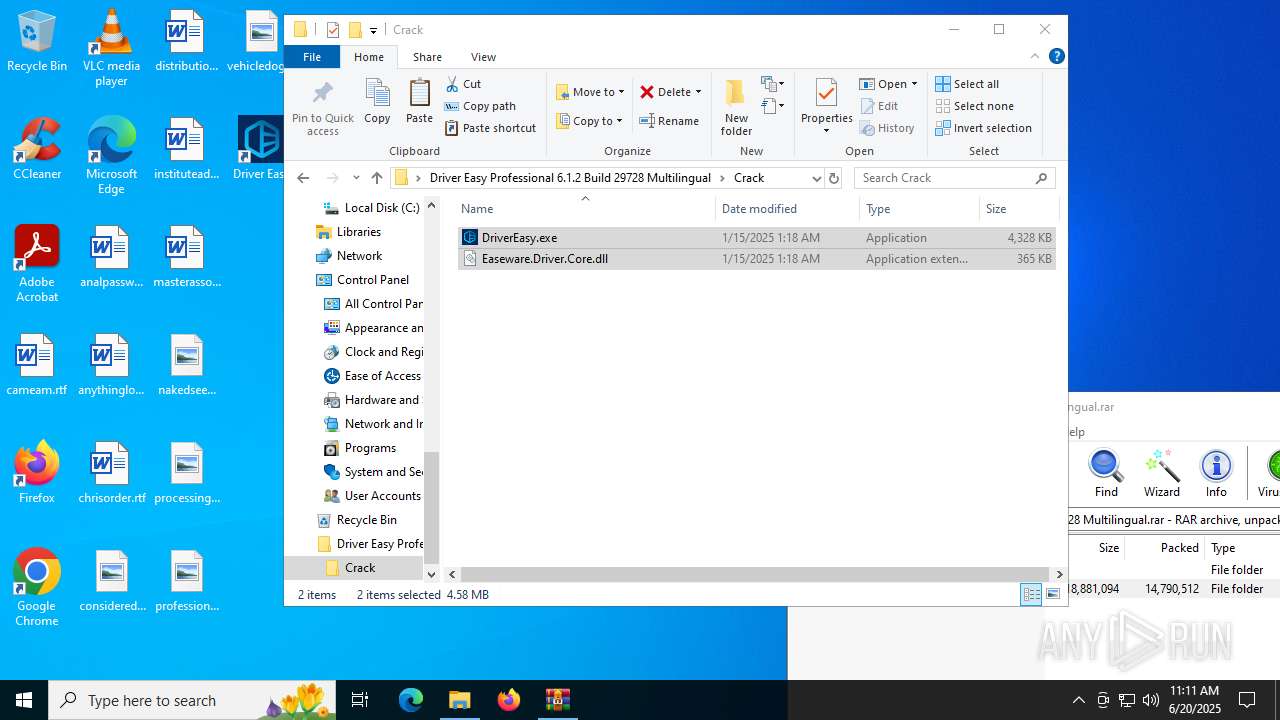Click WinRAR Find toolbar icon
The width and height of the screenshot is (1280, 720).
pos(1106,474)
